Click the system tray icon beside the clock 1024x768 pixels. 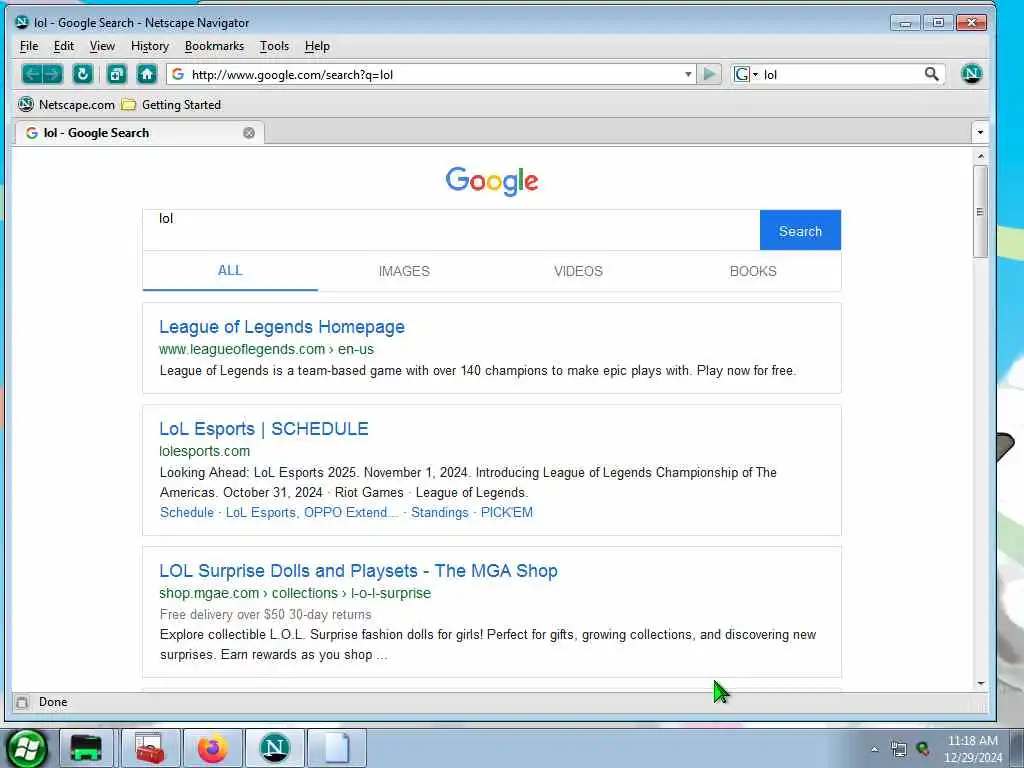coord(923,749)
